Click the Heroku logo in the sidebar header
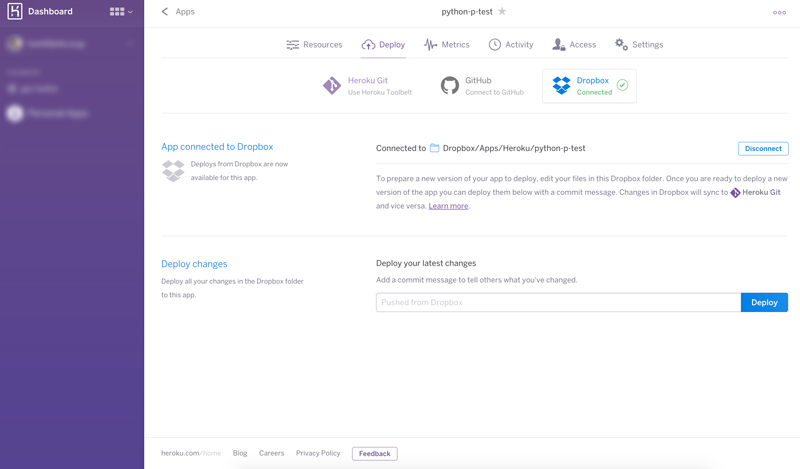The image size is (800, 469). 15,11
